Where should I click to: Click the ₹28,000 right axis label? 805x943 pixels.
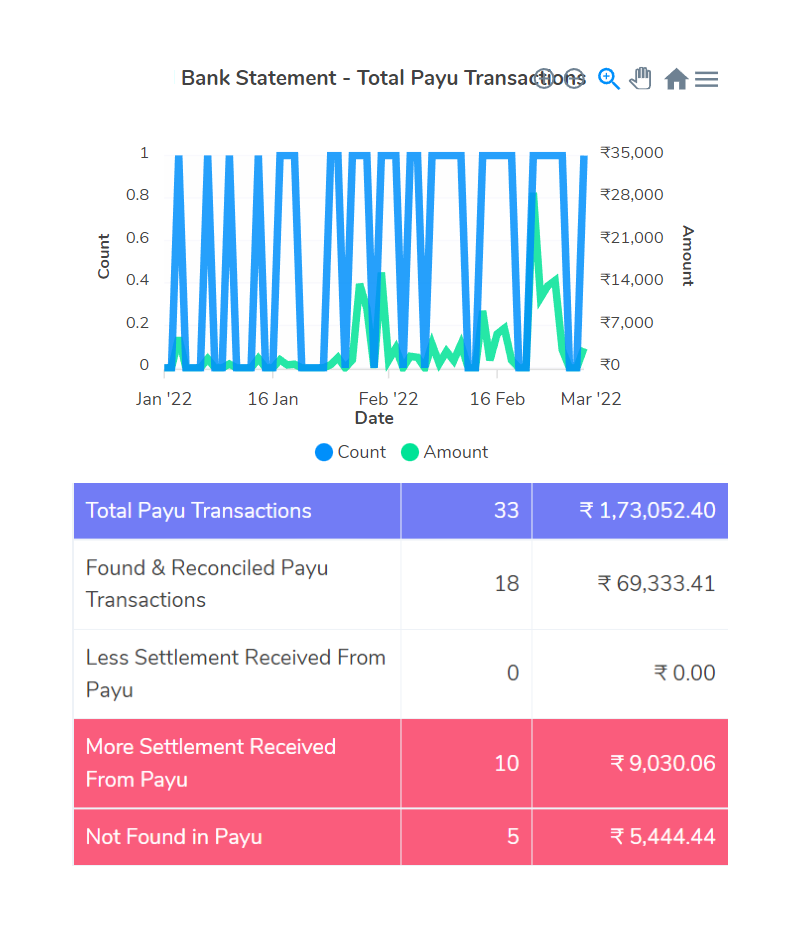(632, 195)
